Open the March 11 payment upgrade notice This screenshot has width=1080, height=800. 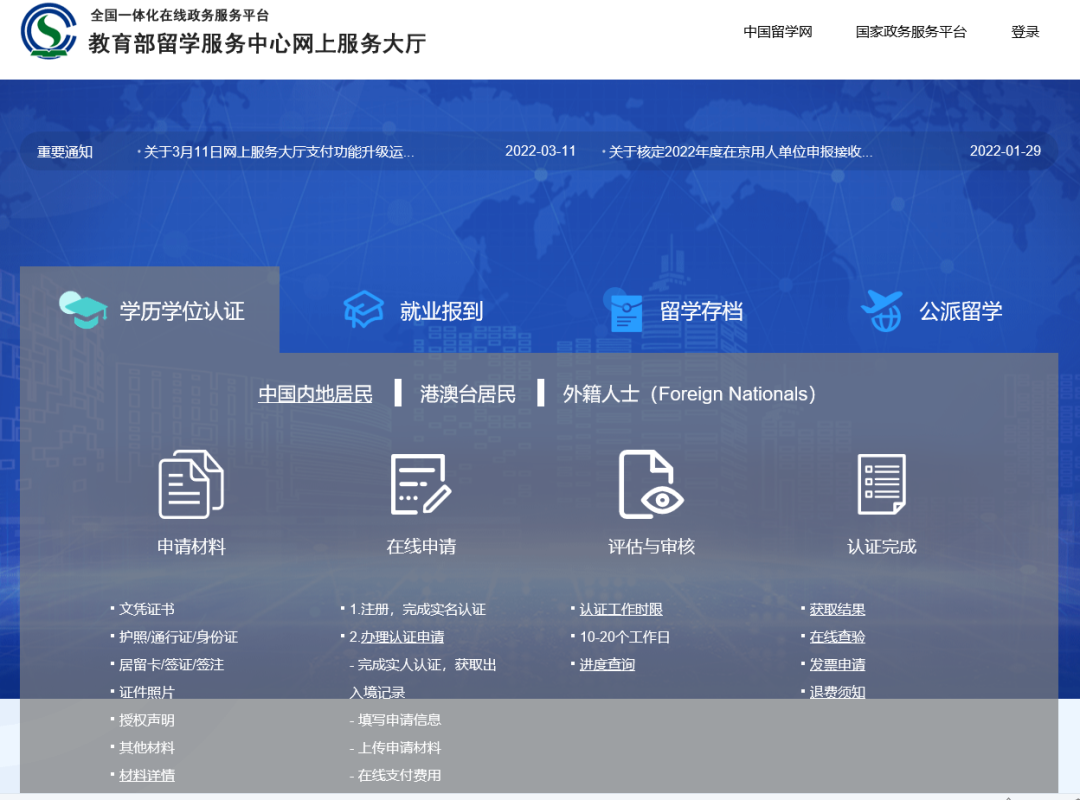[275, 150]
